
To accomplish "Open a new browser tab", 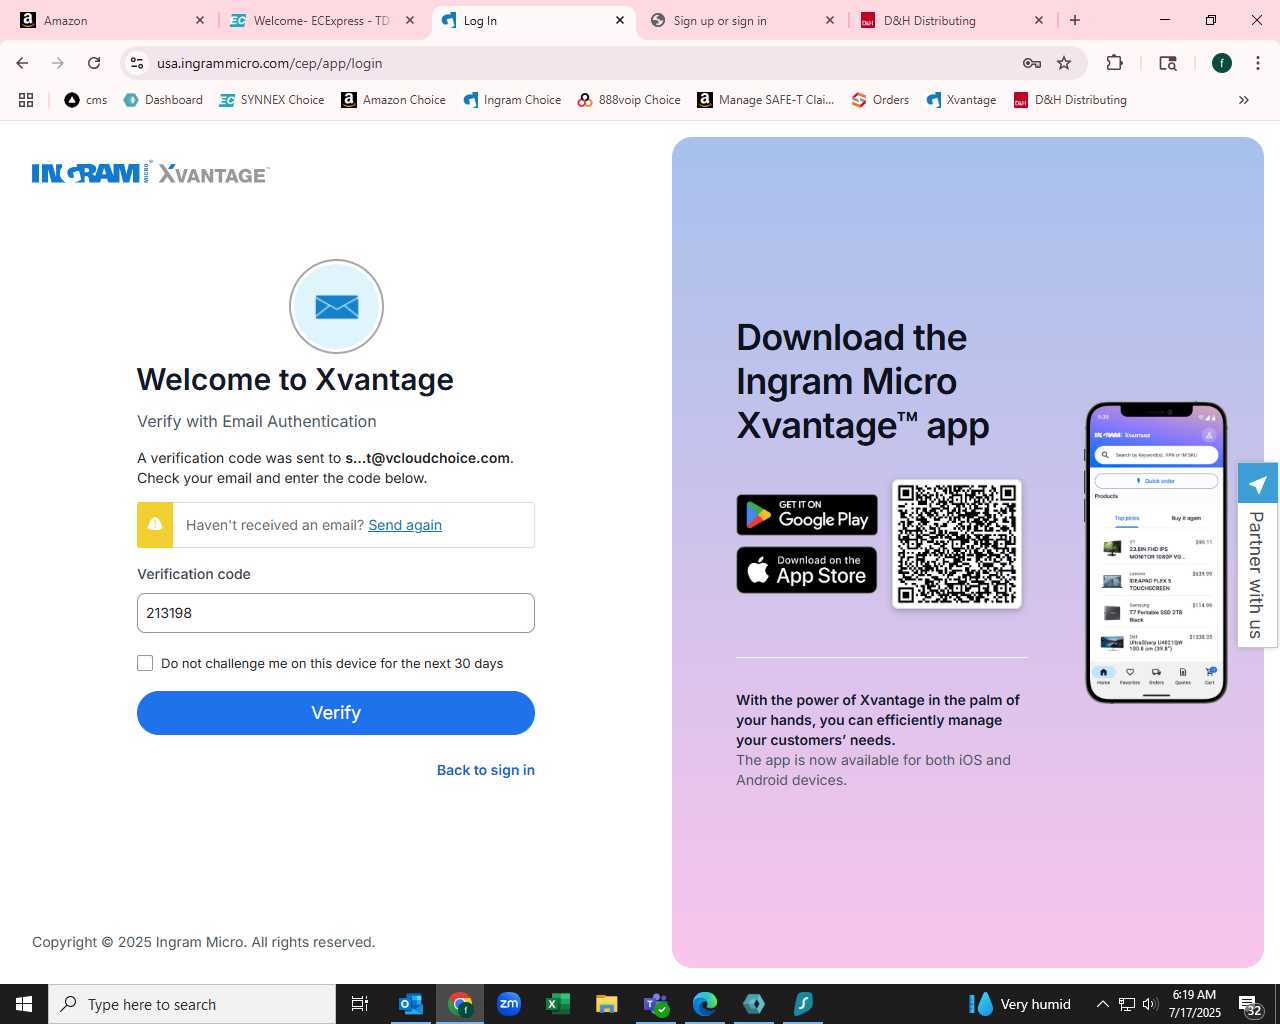I will 1075,20.
